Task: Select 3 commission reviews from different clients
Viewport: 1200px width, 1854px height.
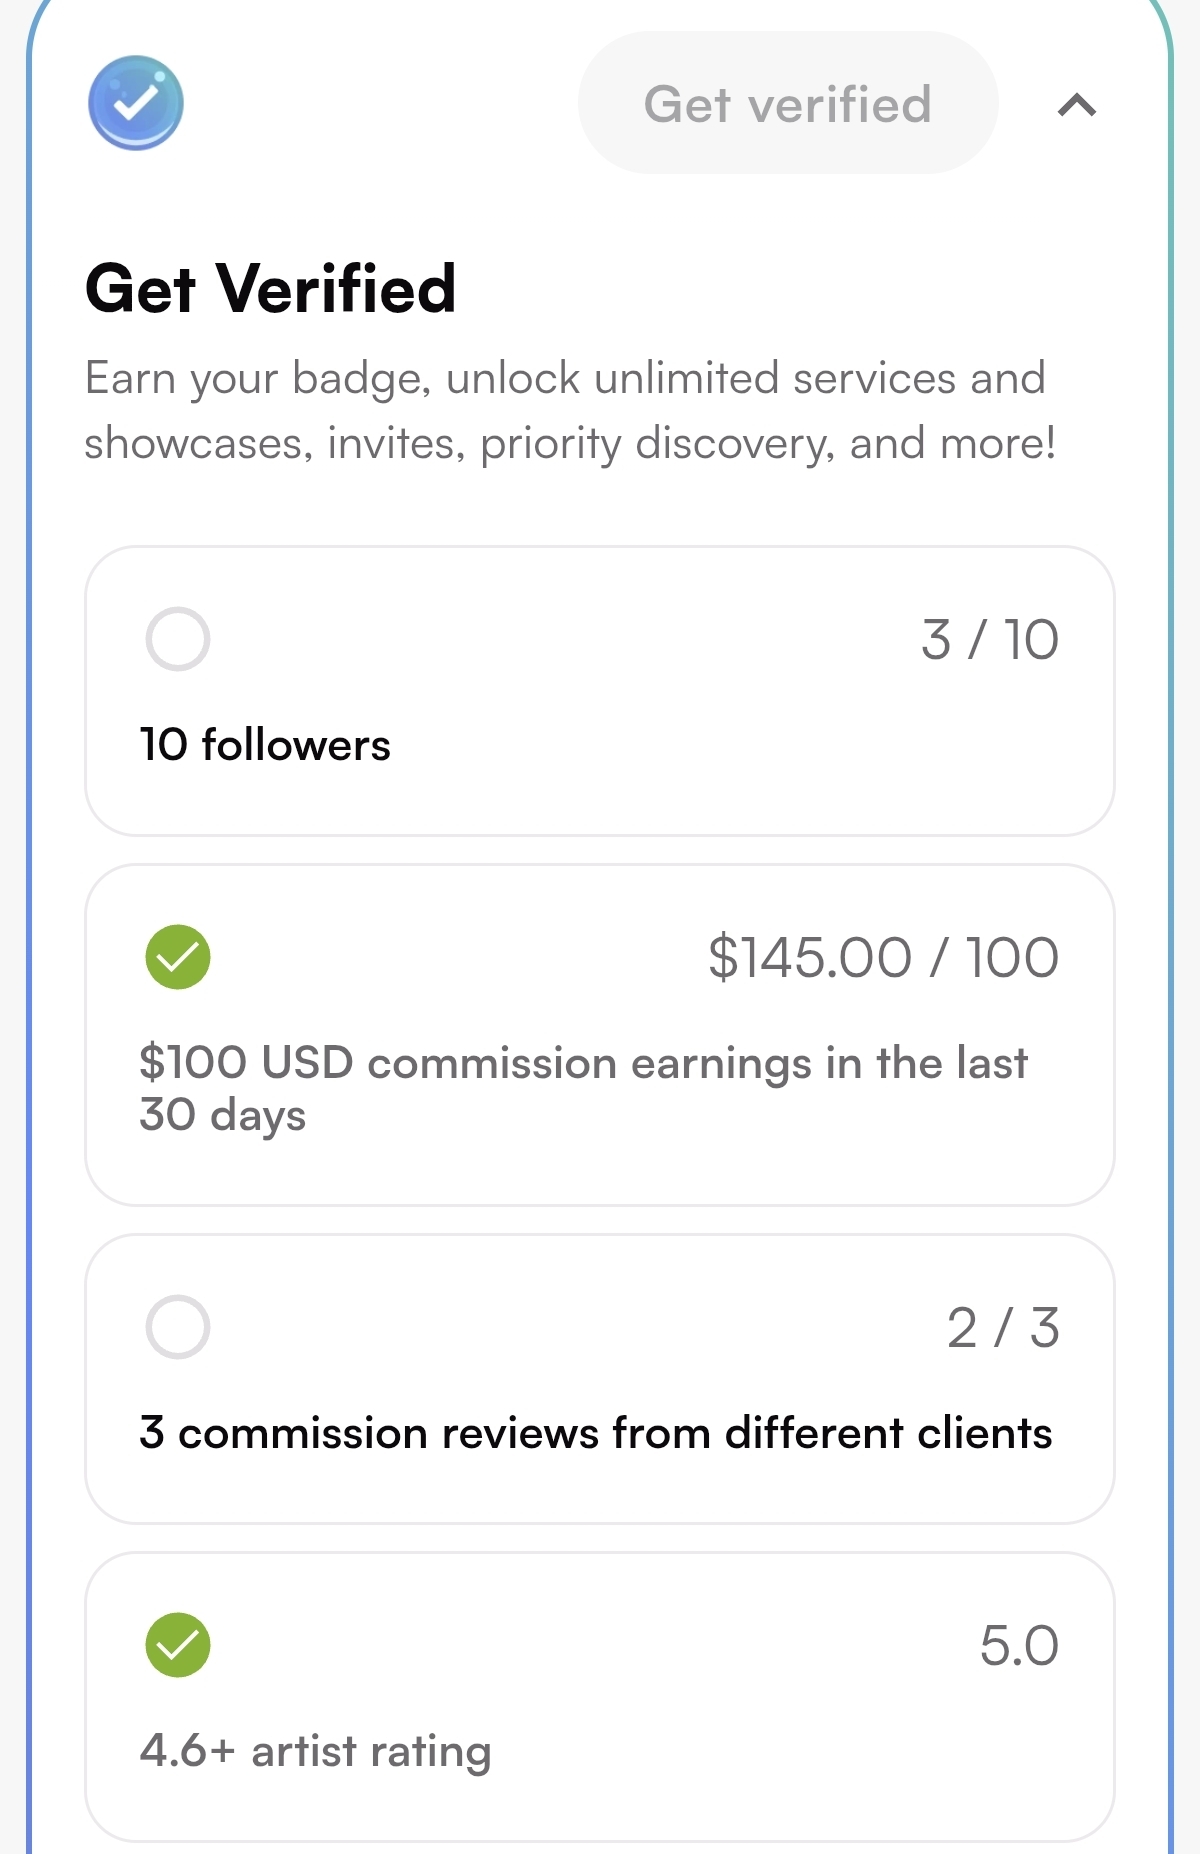Action: tap(595, 1433)
